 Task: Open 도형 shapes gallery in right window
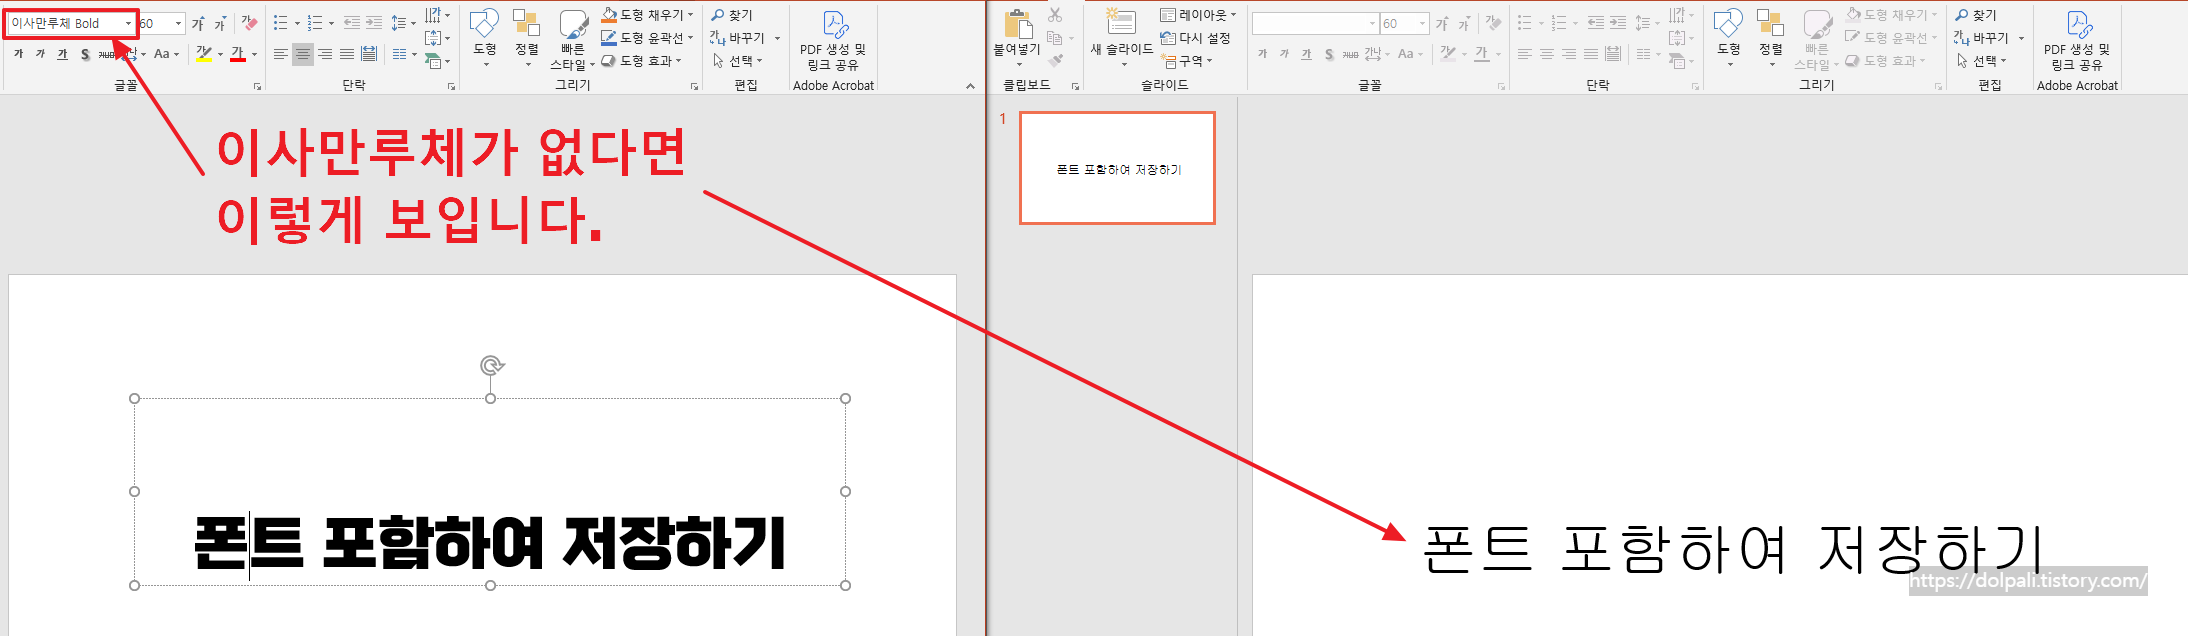1729,38
